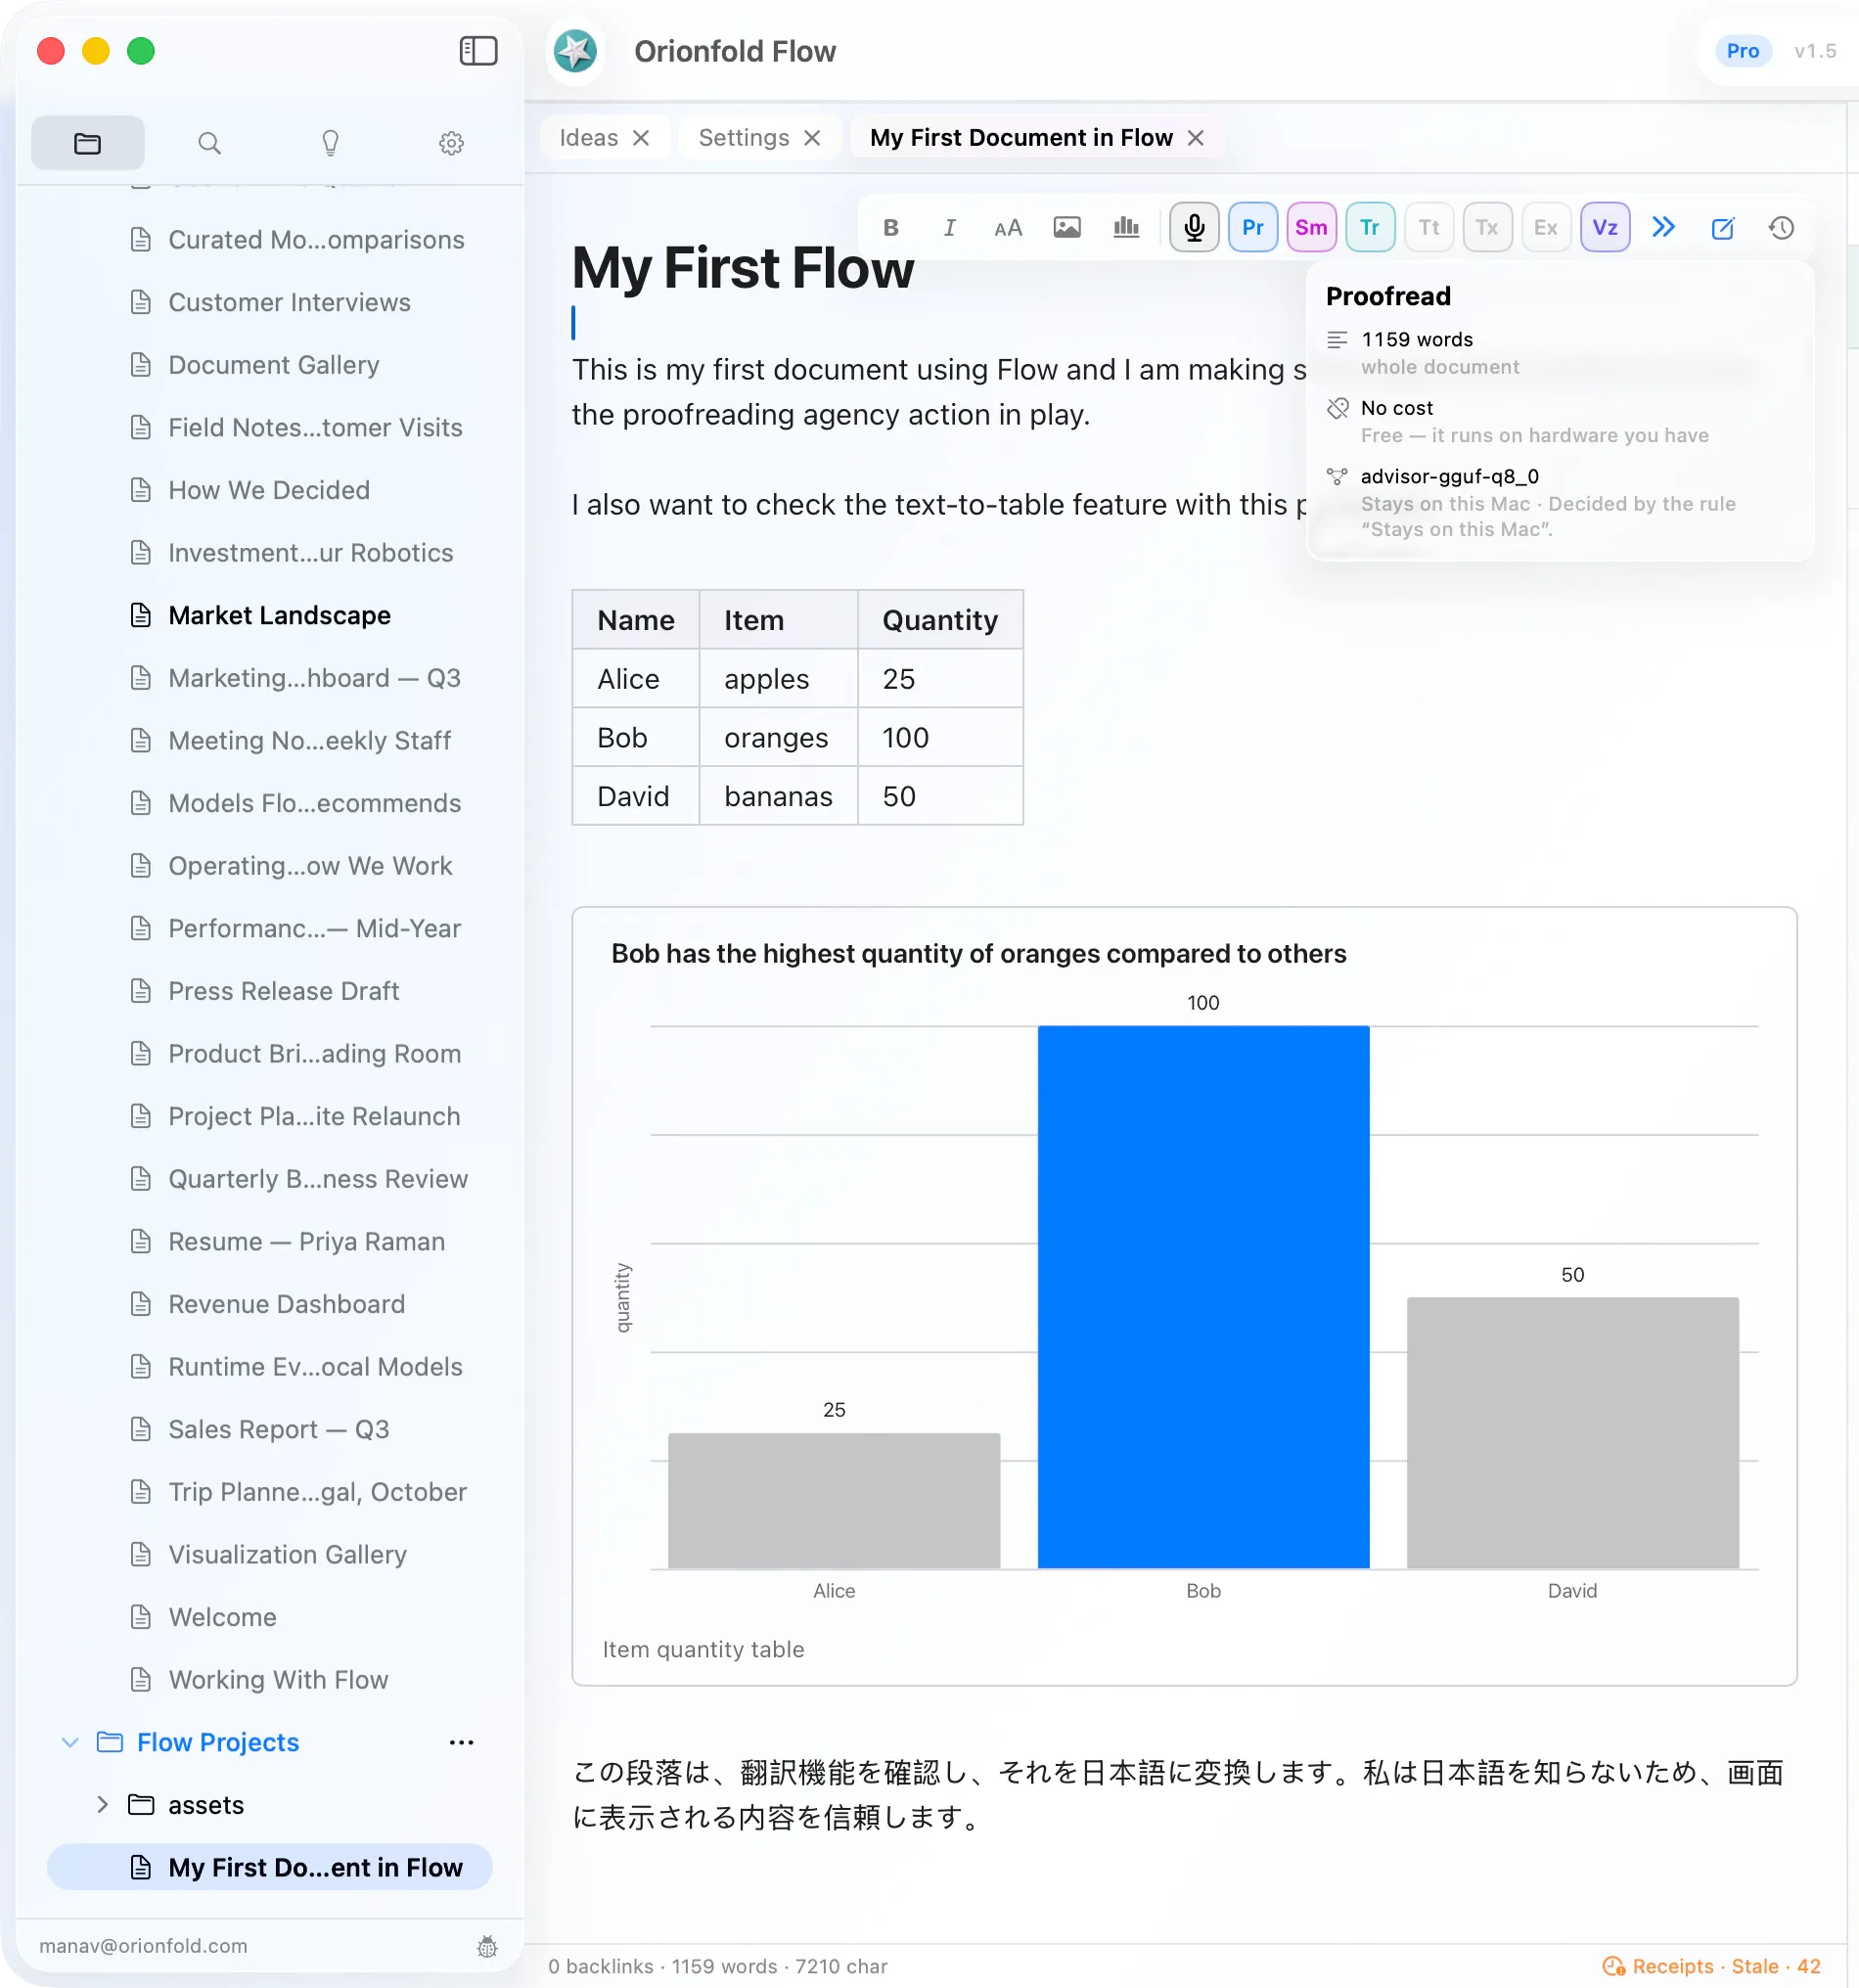This screenshot has height=1988, width=1859.
Task: Click the Item quantity table chart caption
Action: (703, 1650)
